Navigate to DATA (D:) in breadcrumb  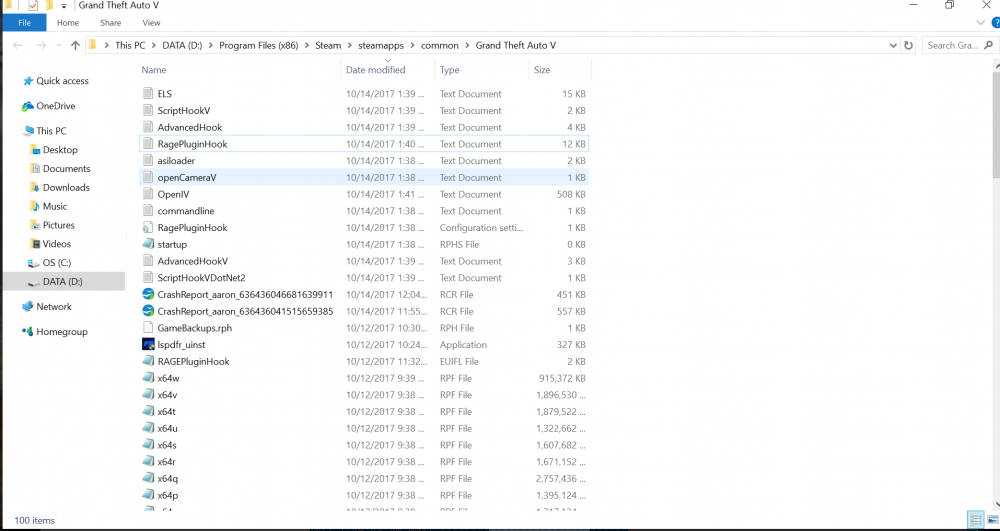(x=183, y=45)
